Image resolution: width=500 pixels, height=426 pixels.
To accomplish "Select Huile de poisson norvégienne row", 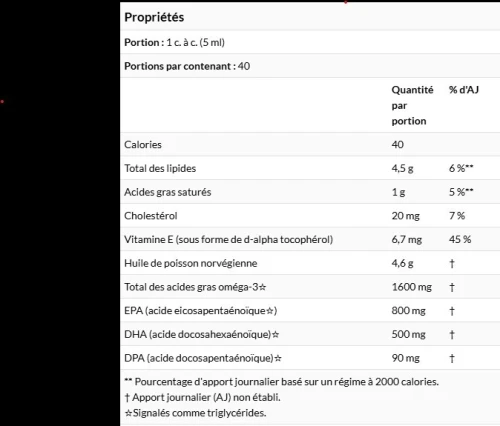I will [310, 263].
